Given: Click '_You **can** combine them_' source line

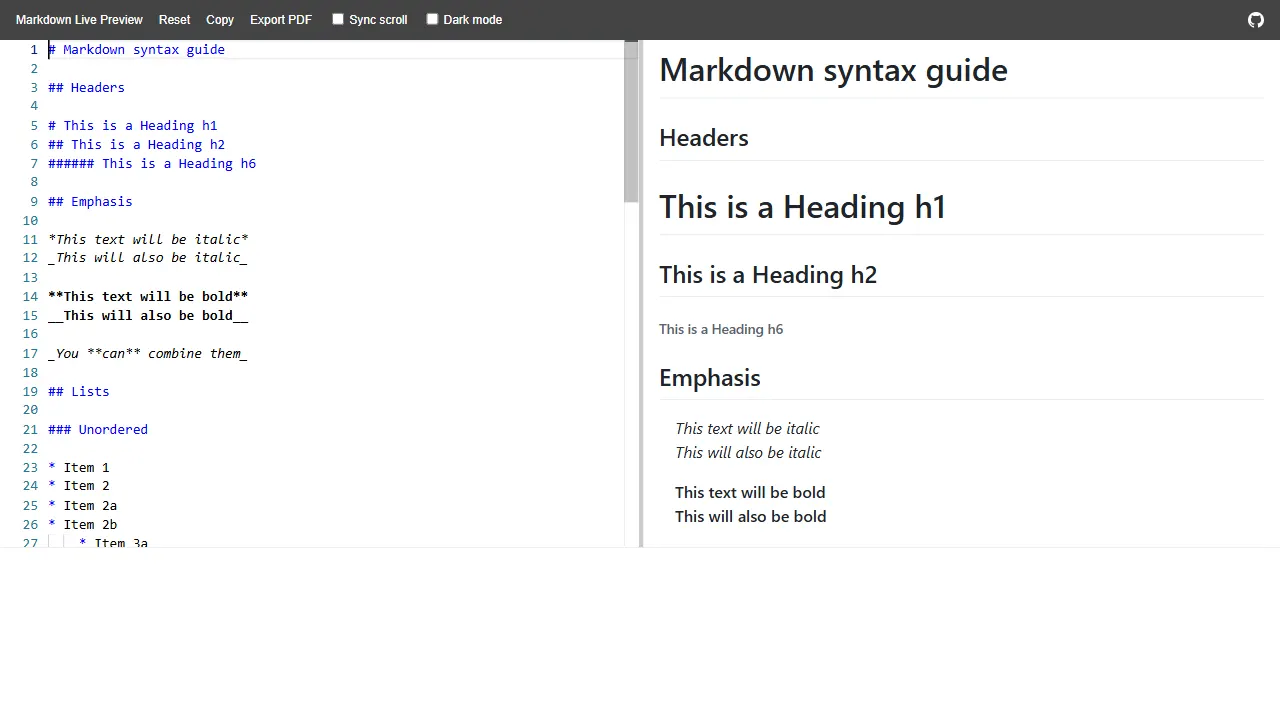Looking at the screenshot, I should pos(148,353).
